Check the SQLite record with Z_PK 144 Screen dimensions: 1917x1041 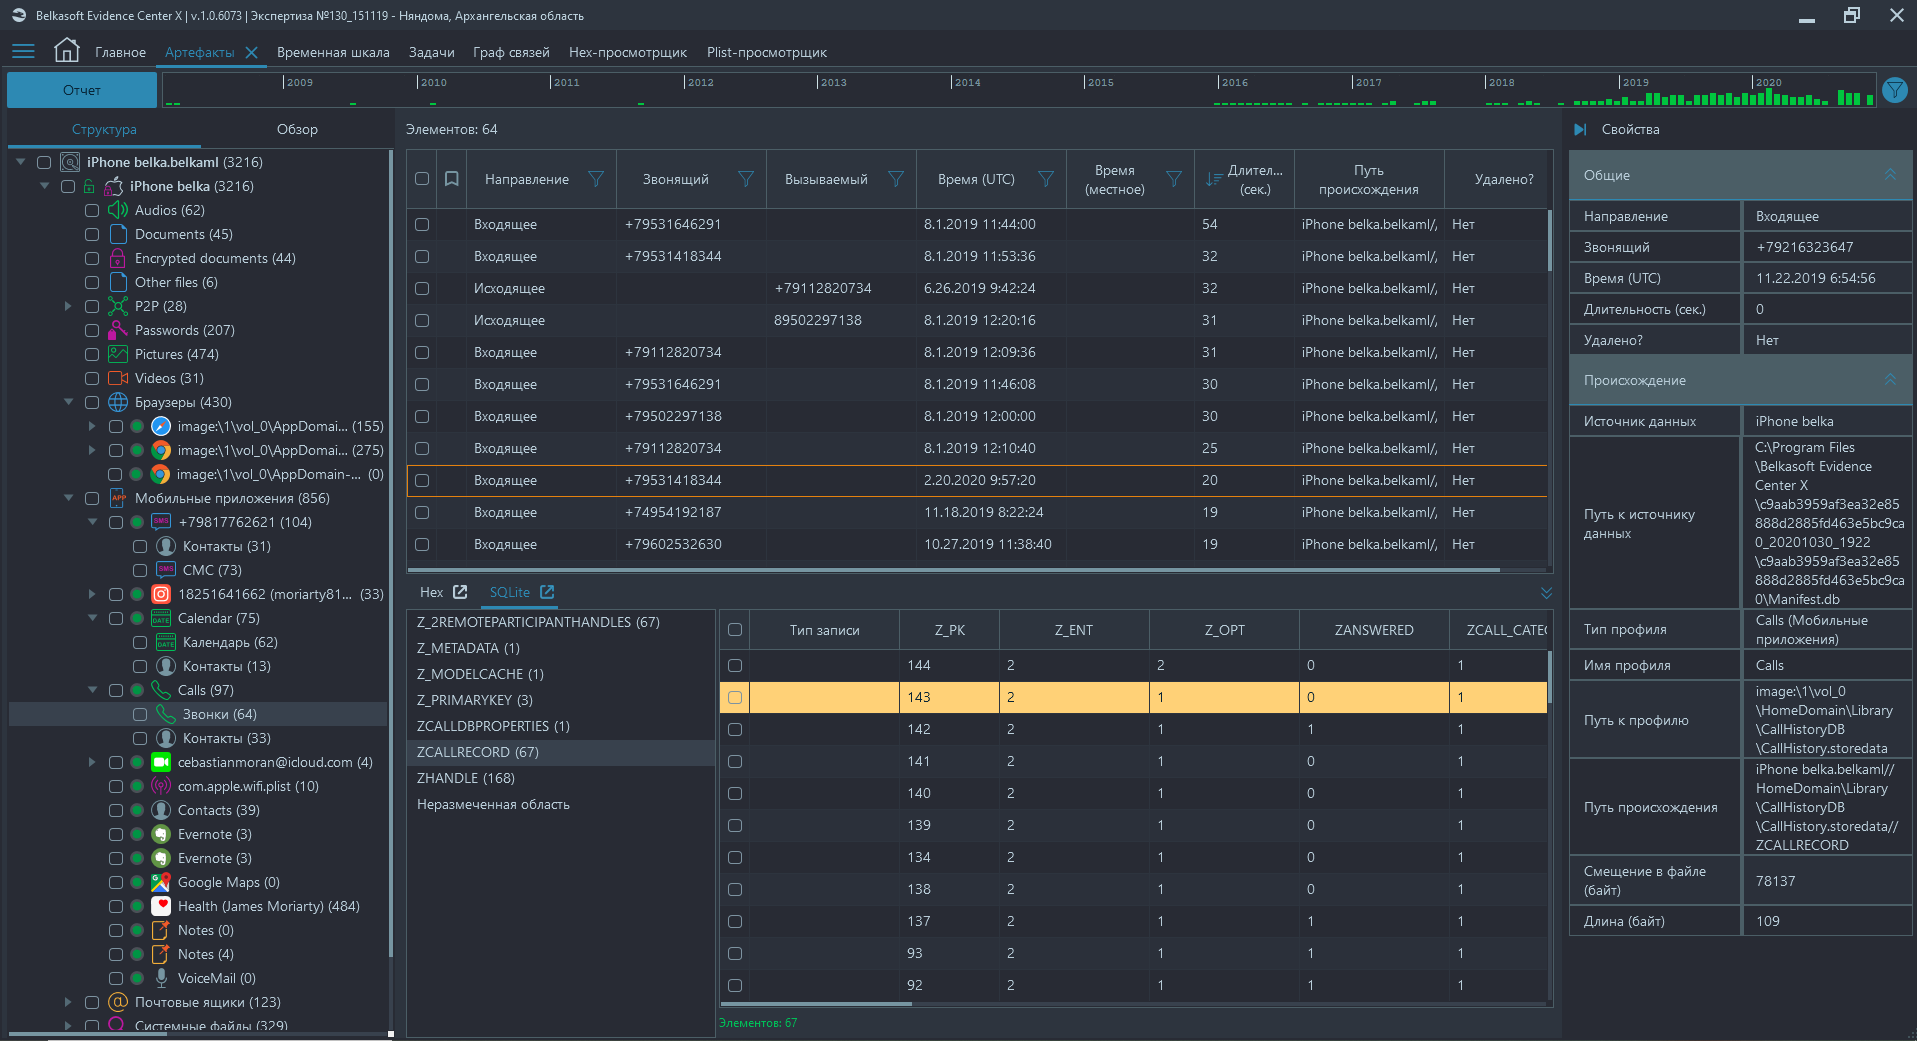[735, 665]
